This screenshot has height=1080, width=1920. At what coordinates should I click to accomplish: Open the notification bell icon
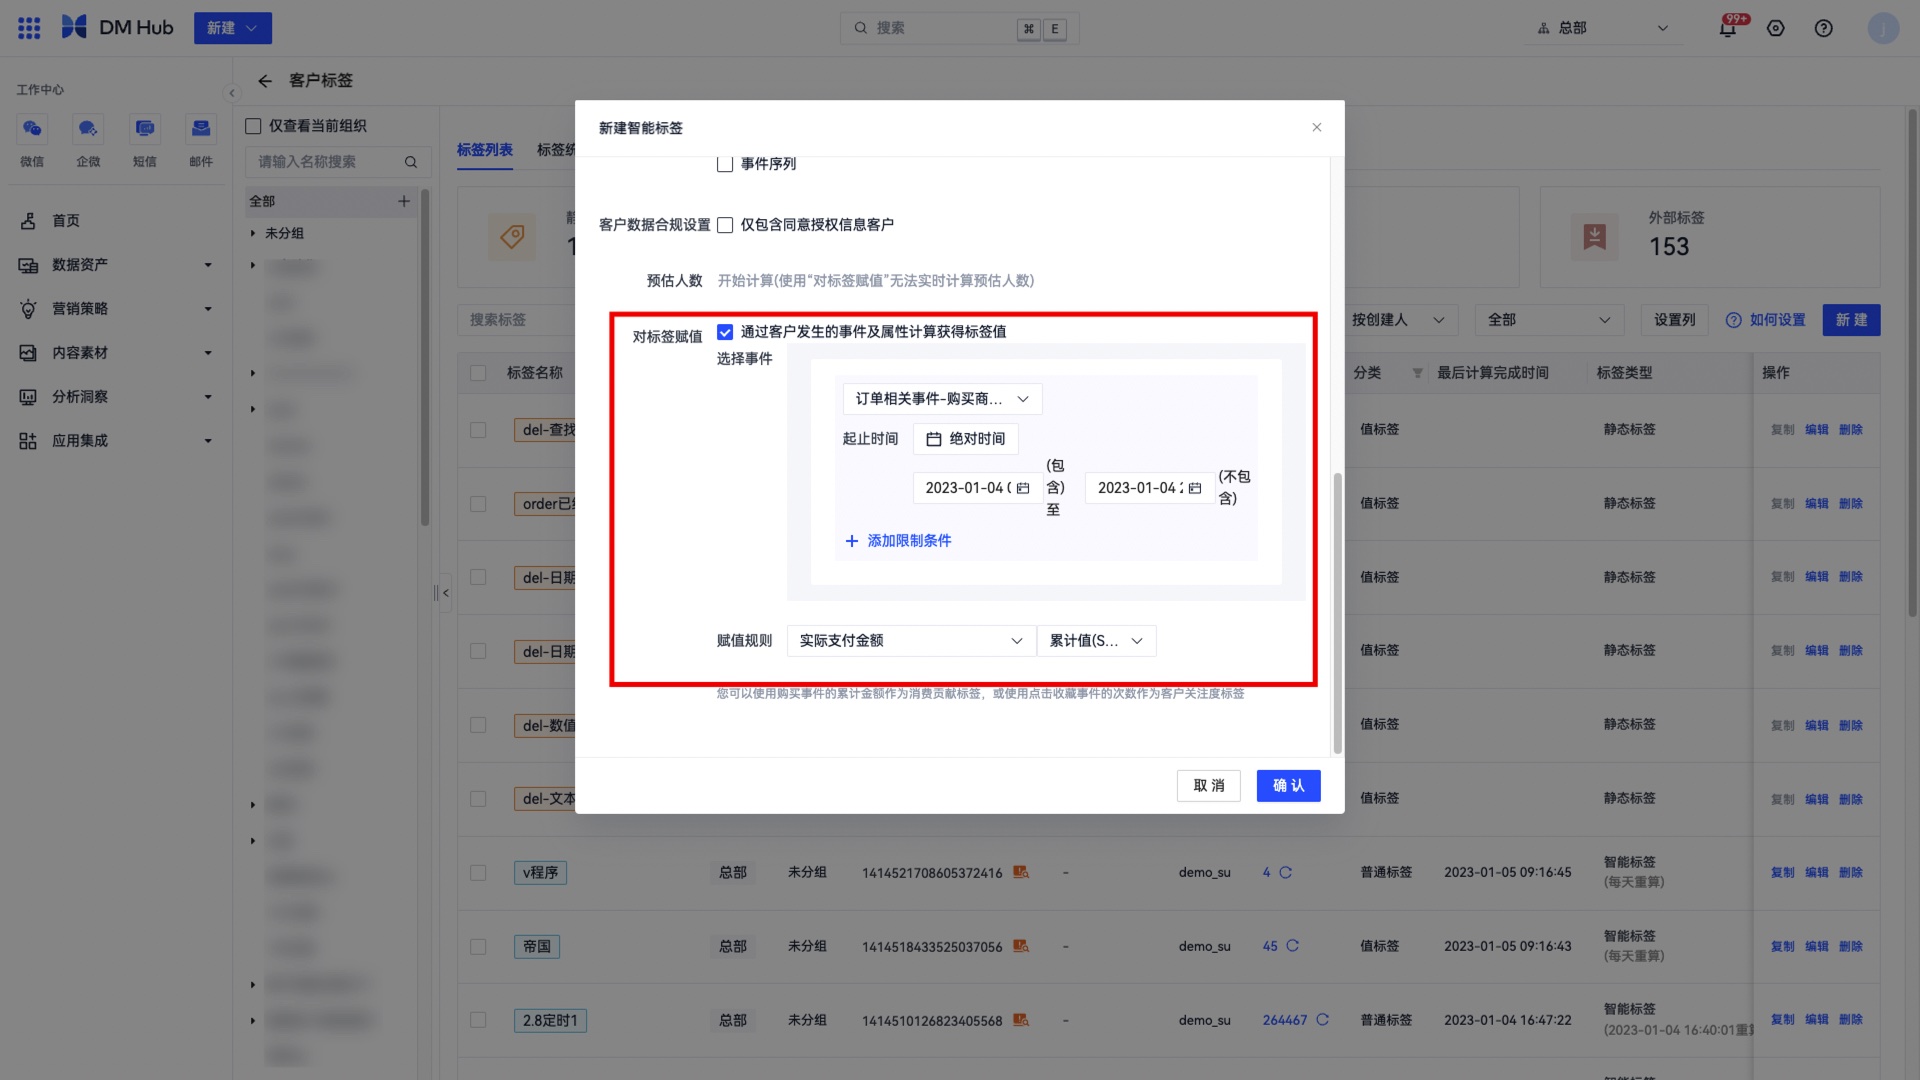(x=1728, y=28)
